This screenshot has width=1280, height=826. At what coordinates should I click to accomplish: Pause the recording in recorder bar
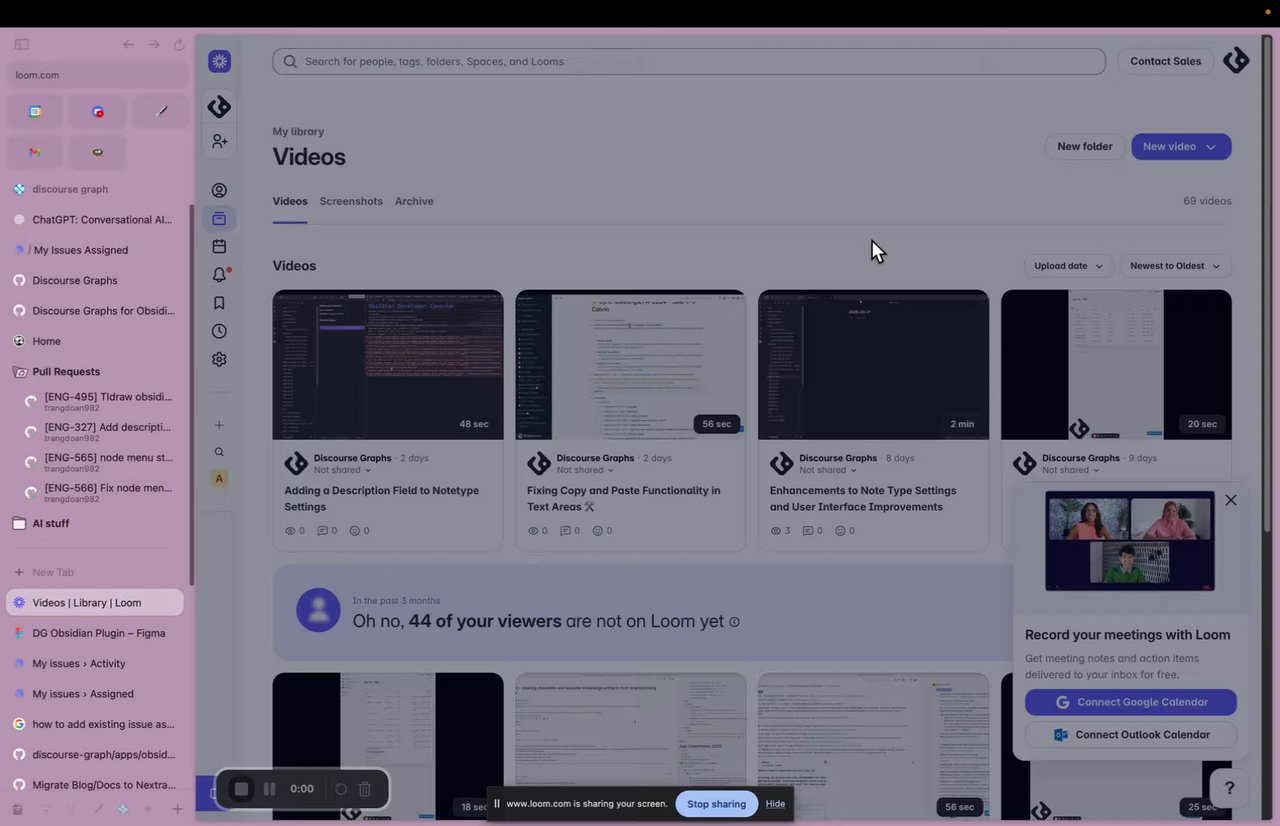point(269,789)
